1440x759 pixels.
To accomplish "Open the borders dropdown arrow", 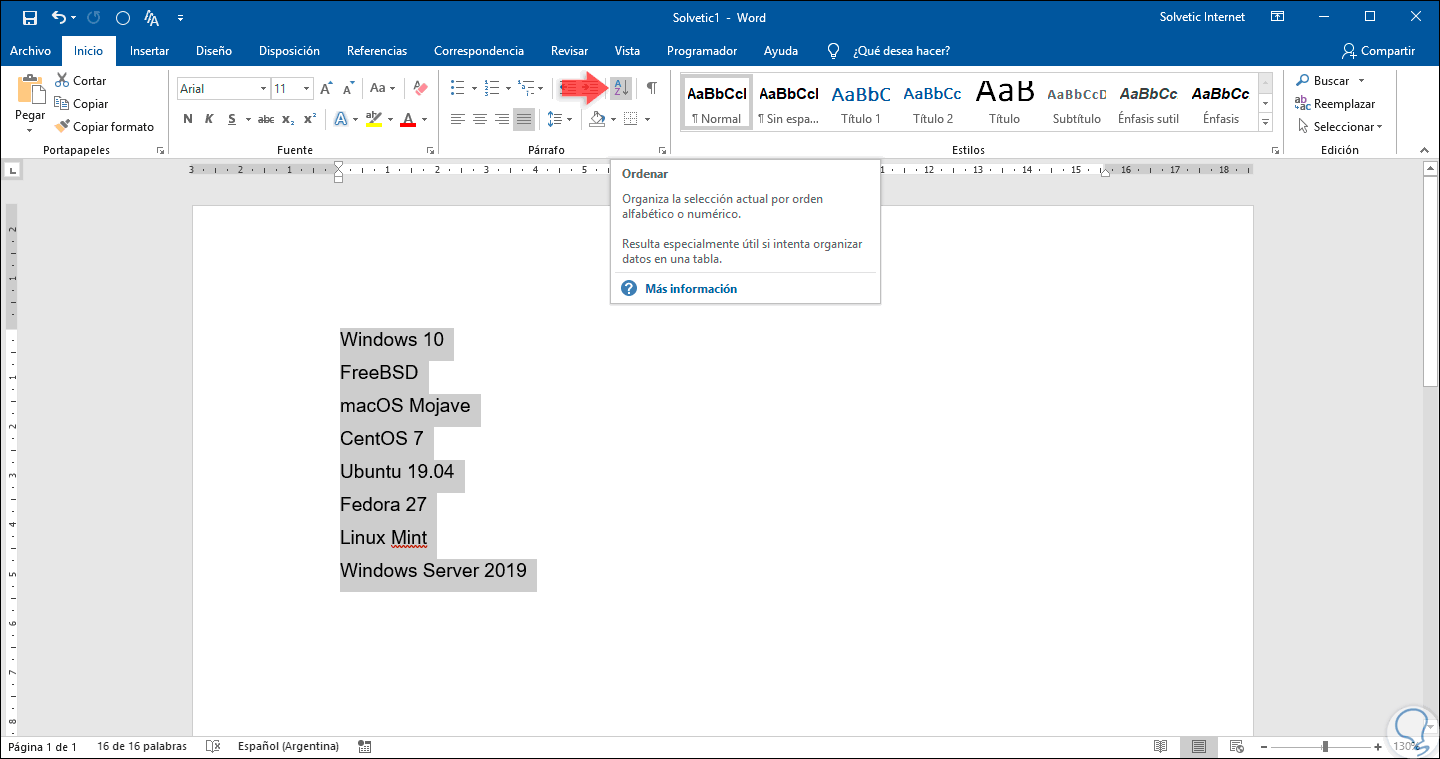I will click(647, 119).
